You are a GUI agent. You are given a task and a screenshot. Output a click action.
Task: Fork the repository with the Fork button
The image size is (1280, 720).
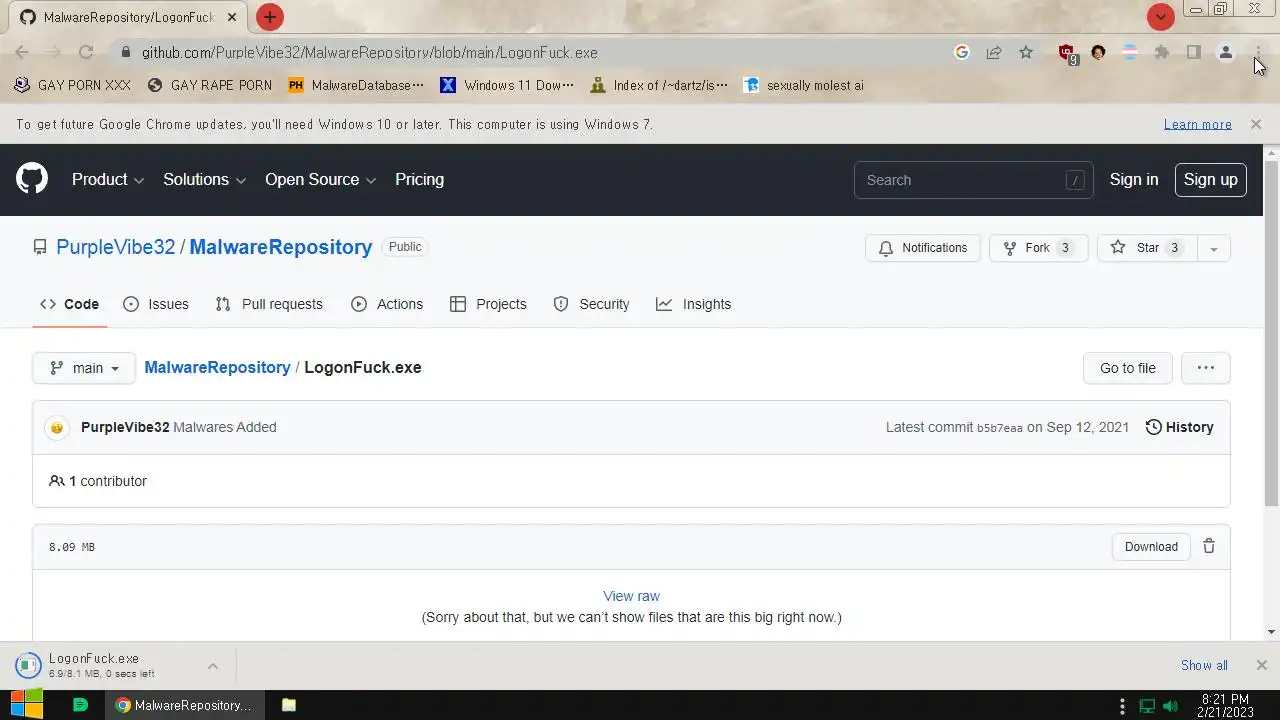point(1039,248)
